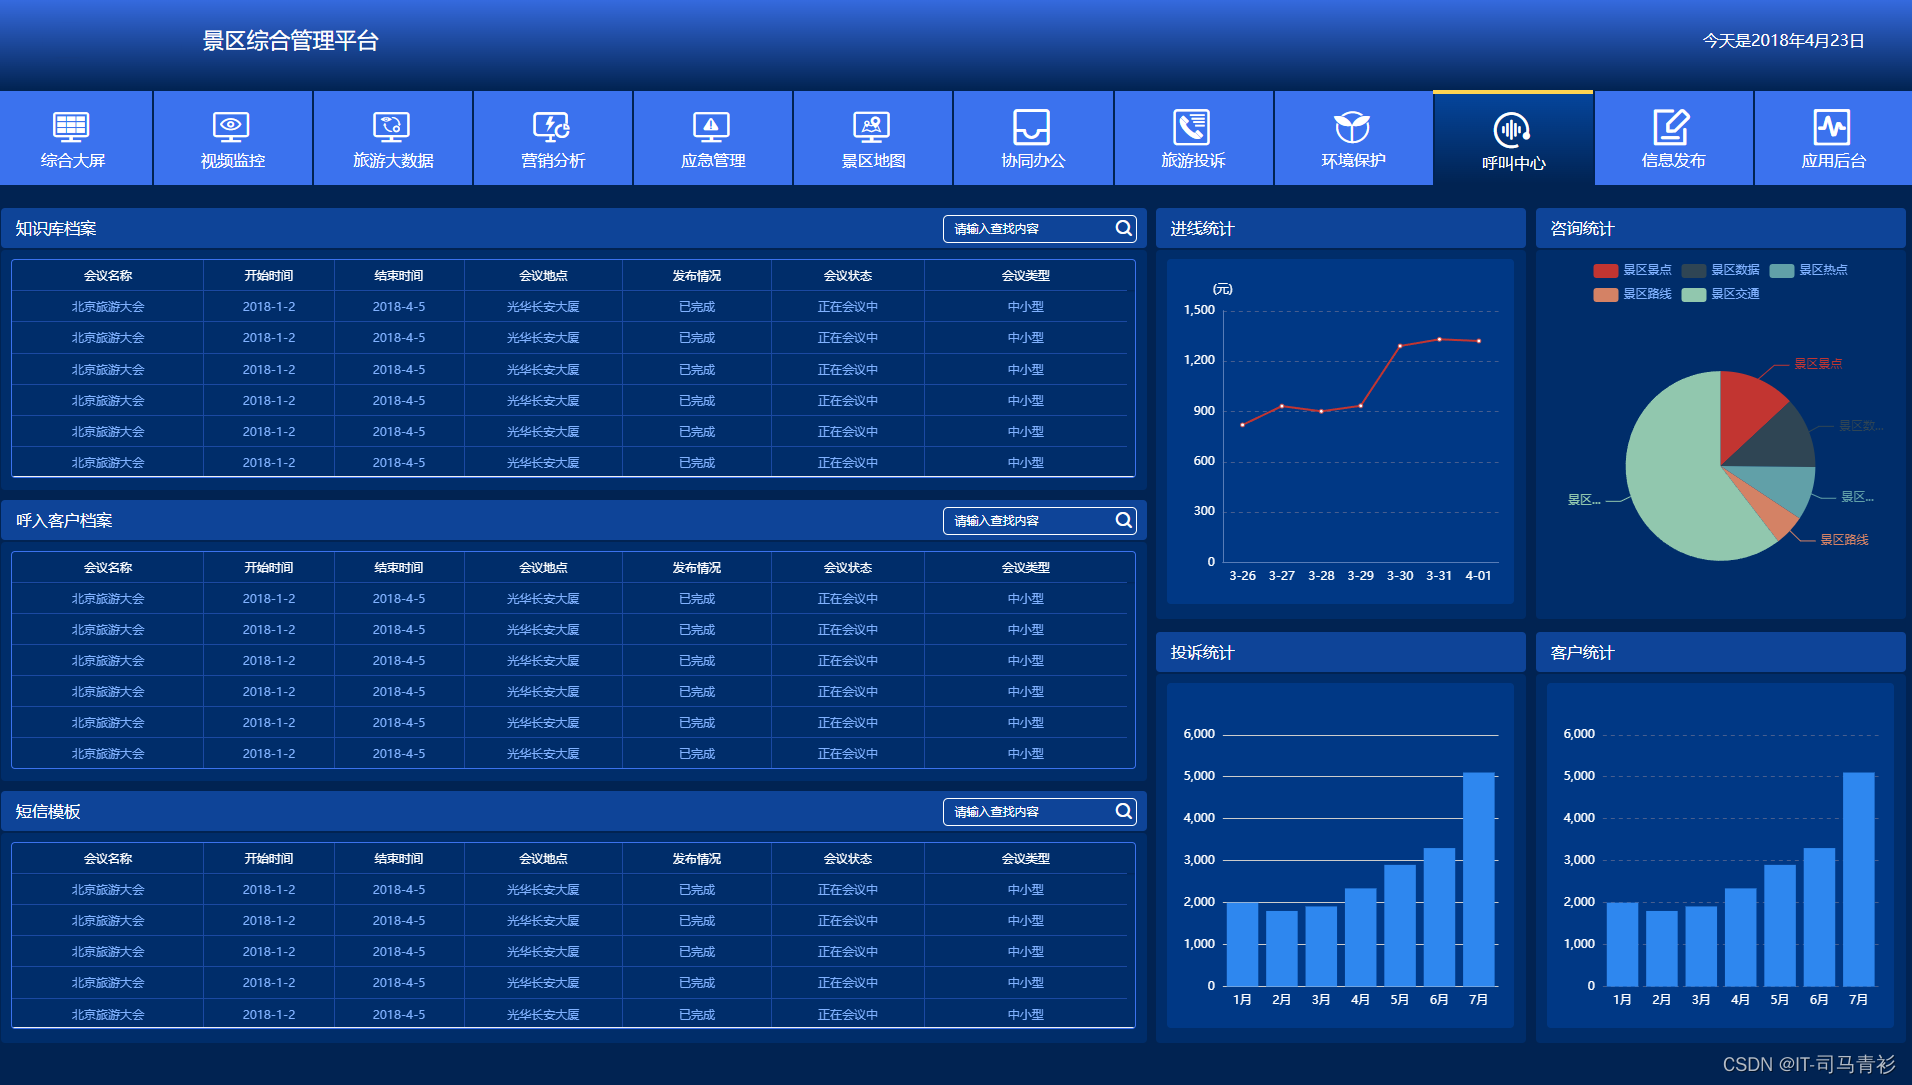The height and width of the screenshot is (1085, 1912).
Task: Click the search button in 呼入客户档案 panel
Action: point(1122,520)
